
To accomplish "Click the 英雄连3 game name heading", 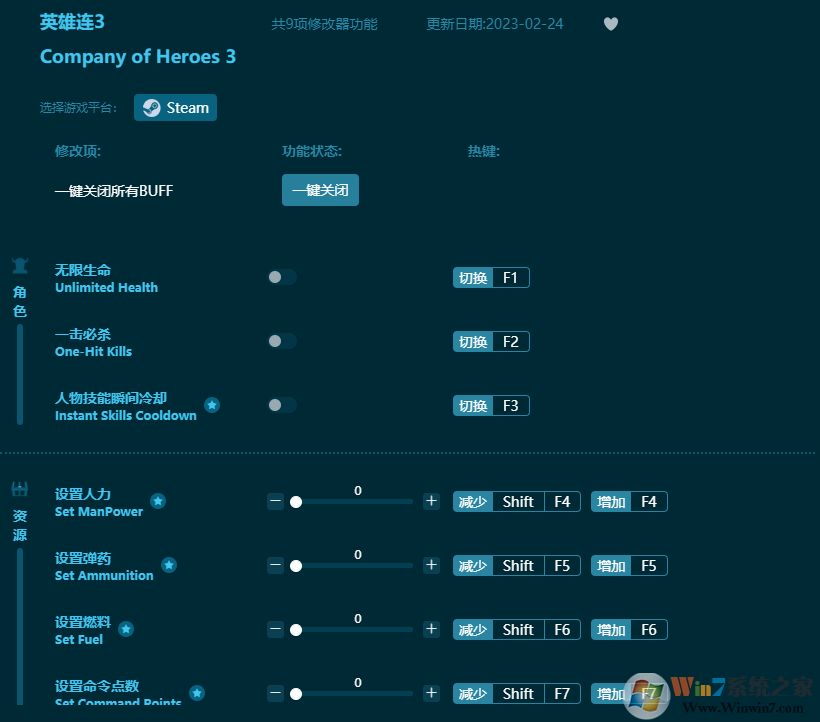I will click(72, 22).
